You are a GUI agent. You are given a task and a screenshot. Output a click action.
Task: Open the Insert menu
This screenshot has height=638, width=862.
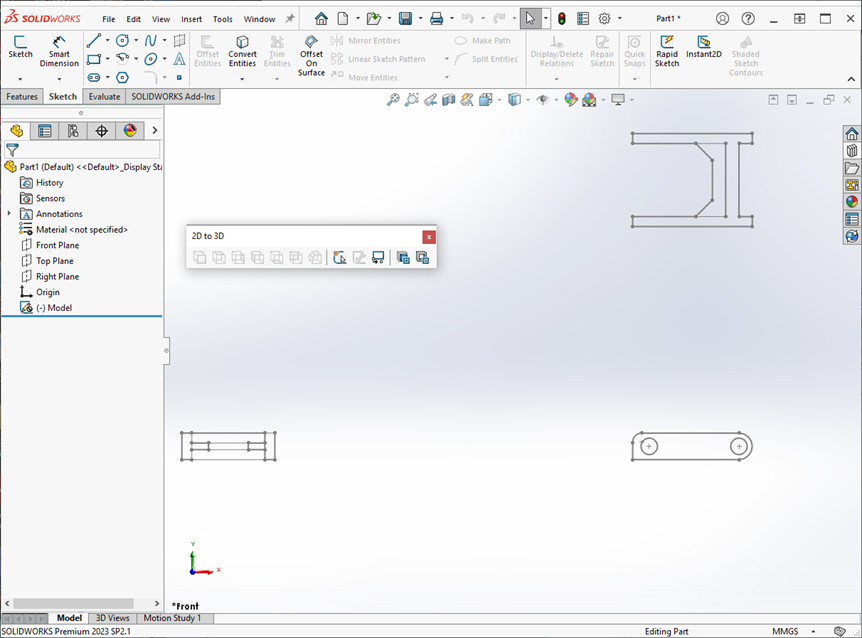(190, 17)
